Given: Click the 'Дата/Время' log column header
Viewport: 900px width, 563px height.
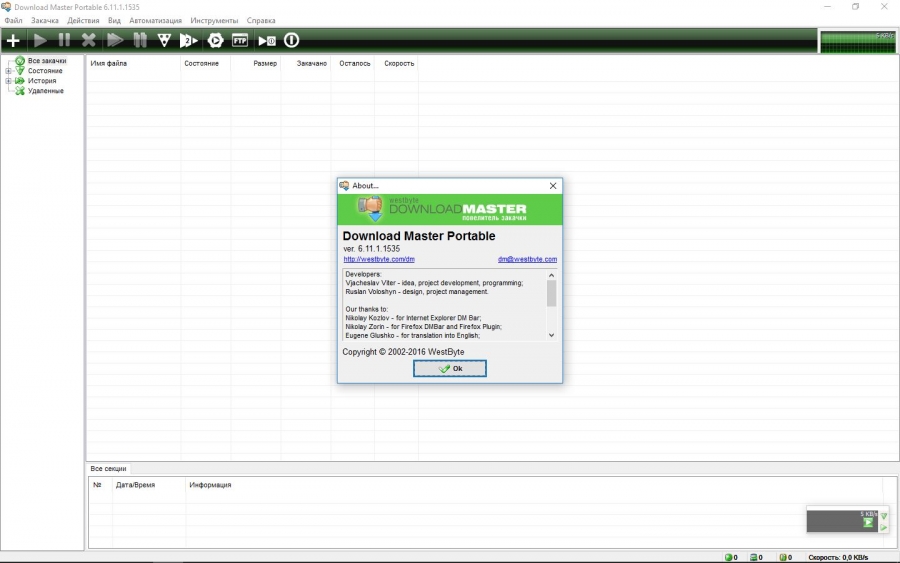Looking at the screenshot, I should pos(149,485).
